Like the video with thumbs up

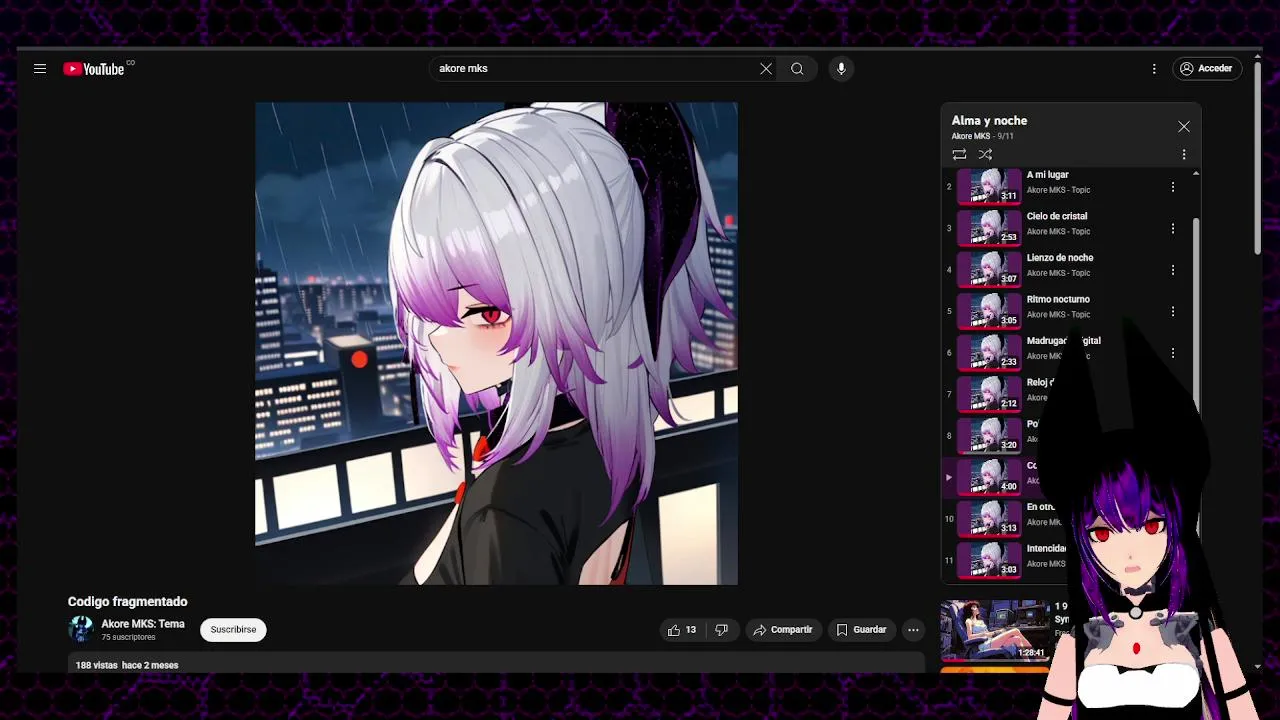coord(683,630)
